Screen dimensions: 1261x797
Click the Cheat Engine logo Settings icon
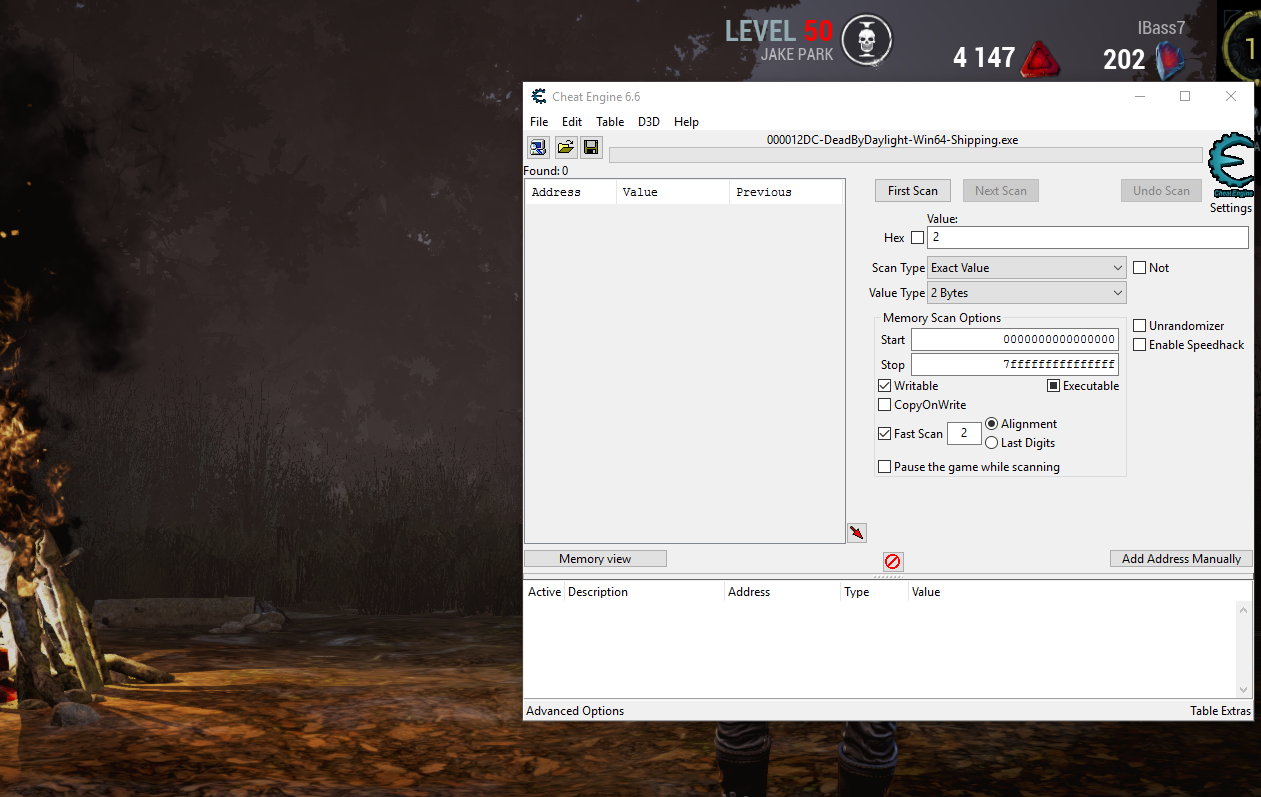pyautogui.click(x=1230, y=168)
